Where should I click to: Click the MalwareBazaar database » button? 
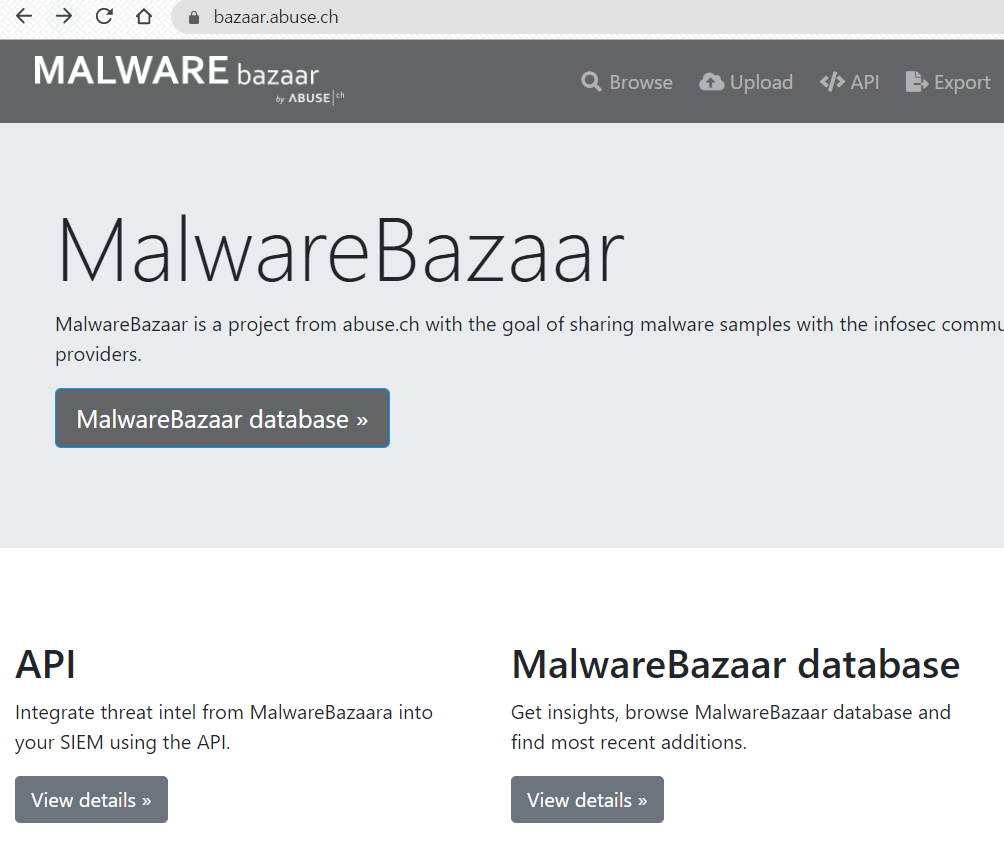[222, 418]
